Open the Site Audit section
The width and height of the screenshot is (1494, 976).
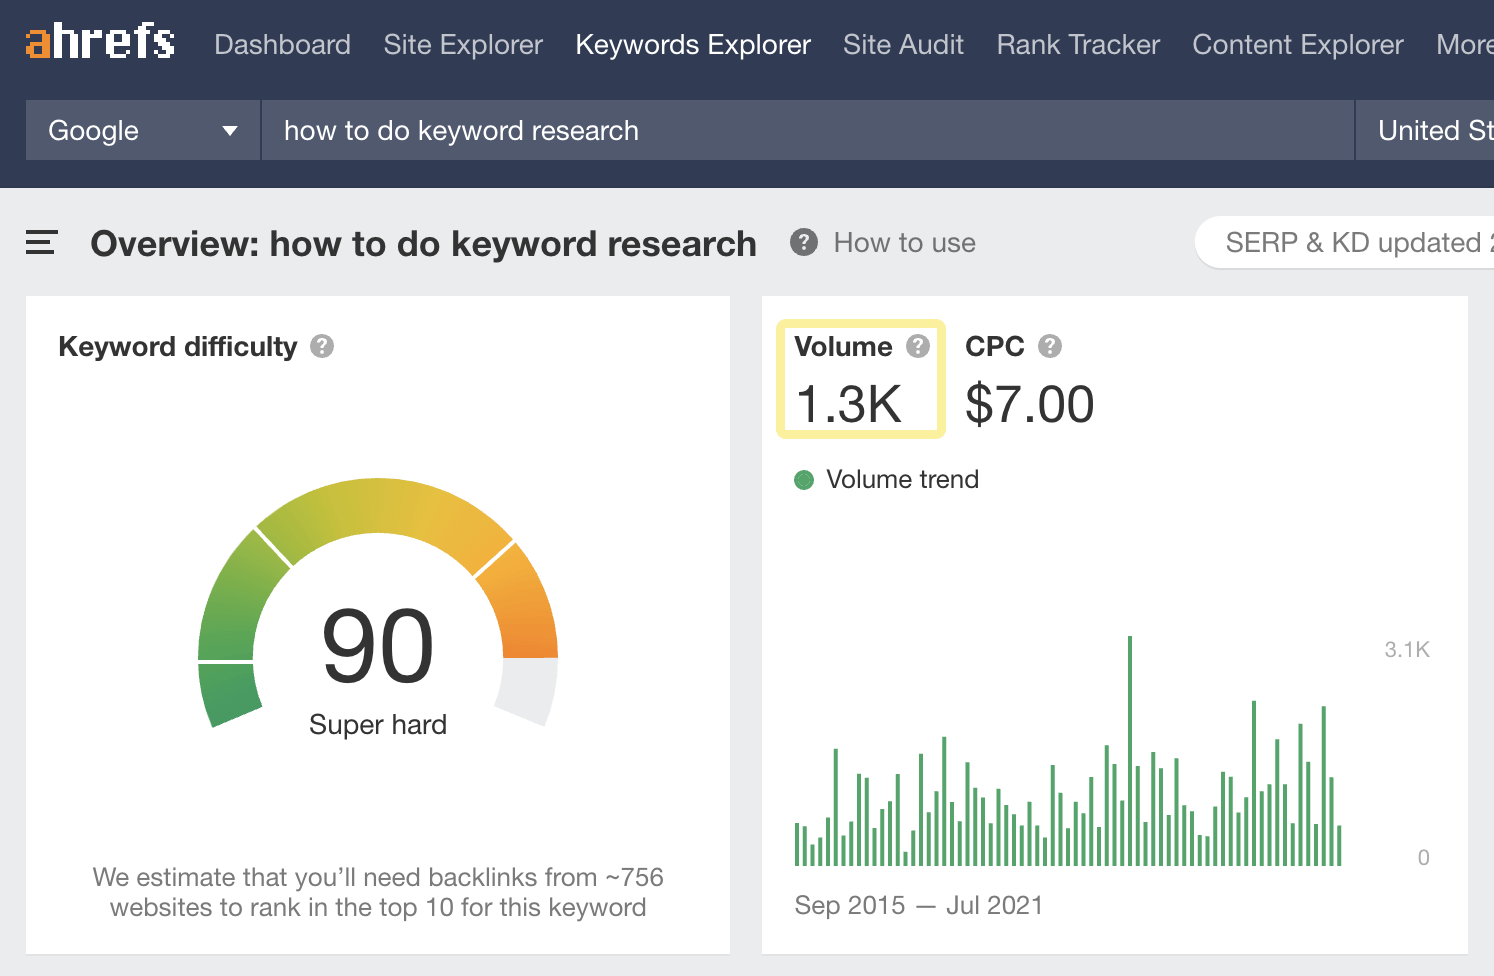(x=903, y=44)
